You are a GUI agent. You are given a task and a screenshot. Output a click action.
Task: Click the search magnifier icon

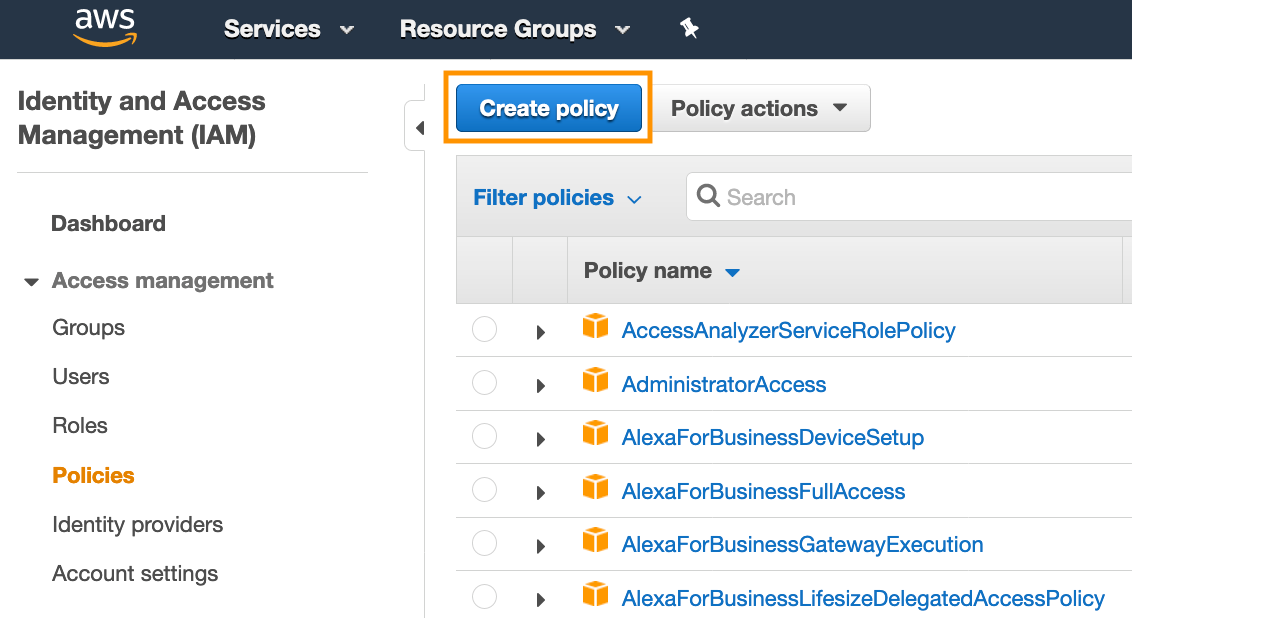(708, 196)
